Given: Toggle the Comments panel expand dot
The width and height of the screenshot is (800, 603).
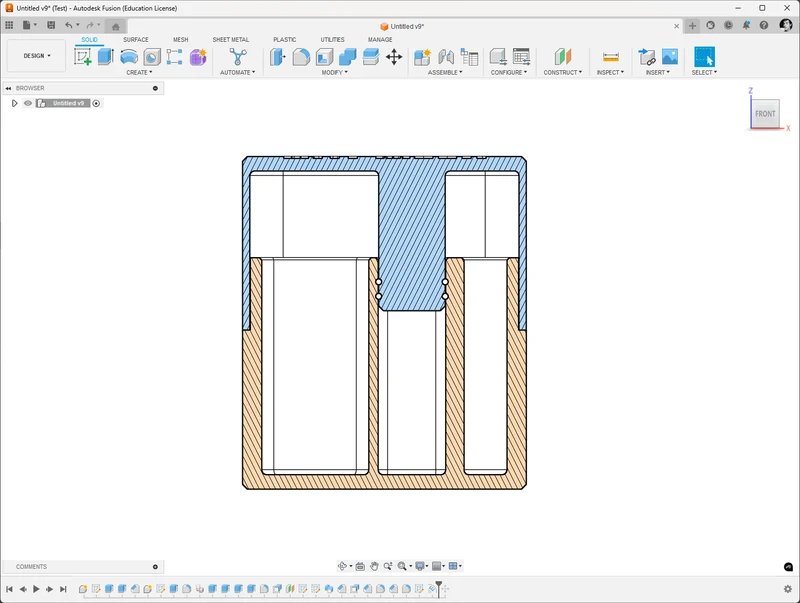Looking at the screenshot, I should click(x=155, y=567).
